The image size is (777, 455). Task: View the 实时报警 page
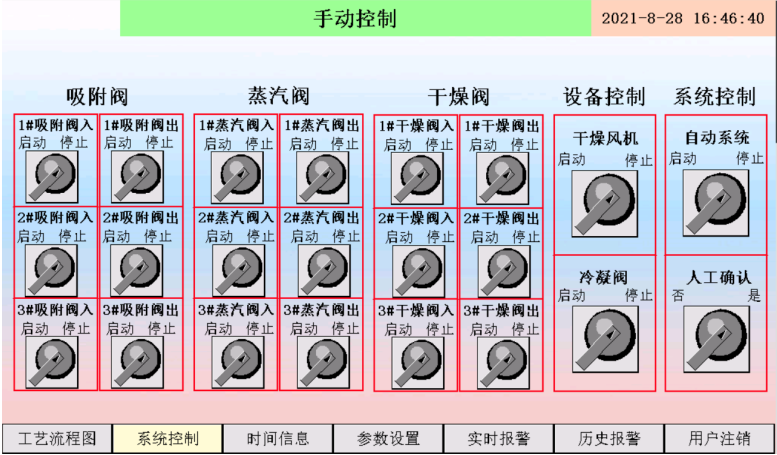pos(499,439)
